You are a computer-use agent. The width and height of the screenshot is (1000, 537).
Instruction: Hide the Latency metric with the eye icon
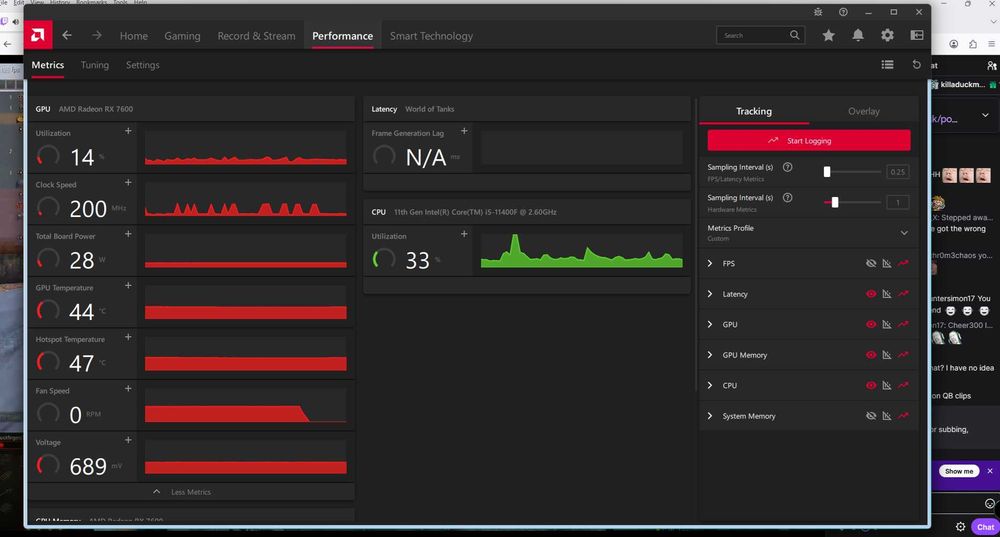(871, 294)
